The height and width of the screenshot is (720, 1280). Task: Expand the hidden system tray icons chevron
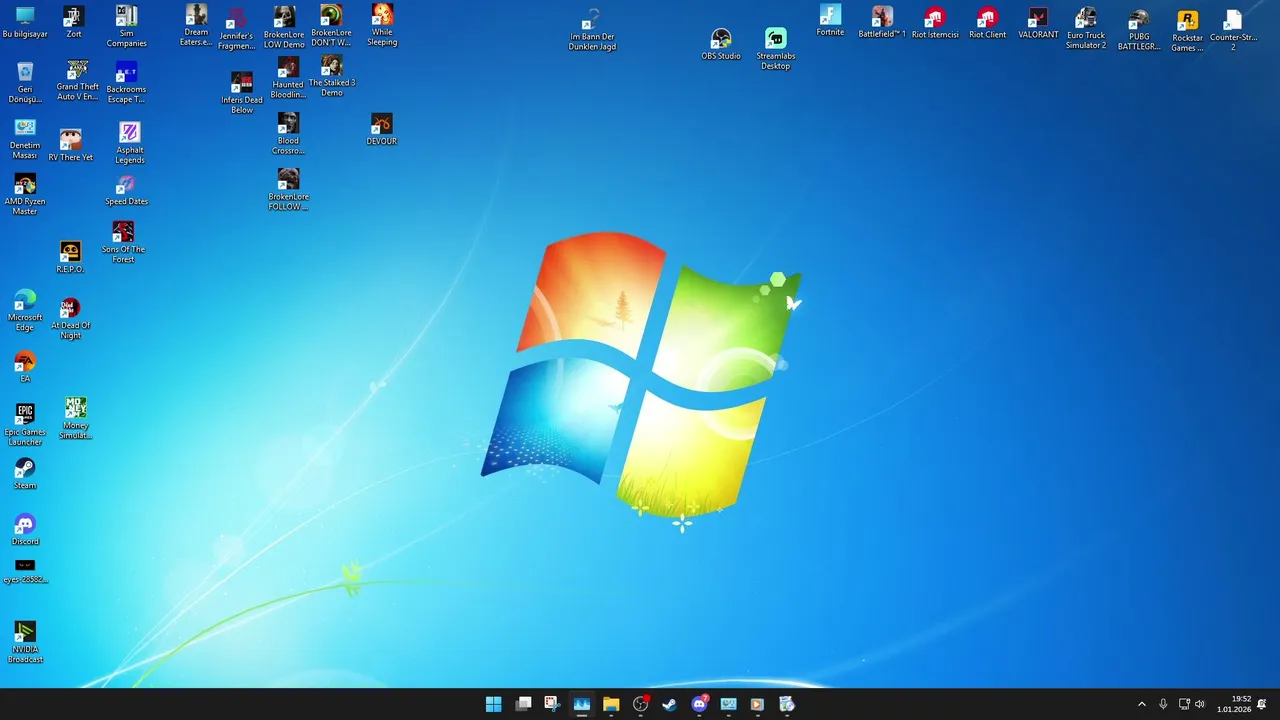tap(1142, 704)
